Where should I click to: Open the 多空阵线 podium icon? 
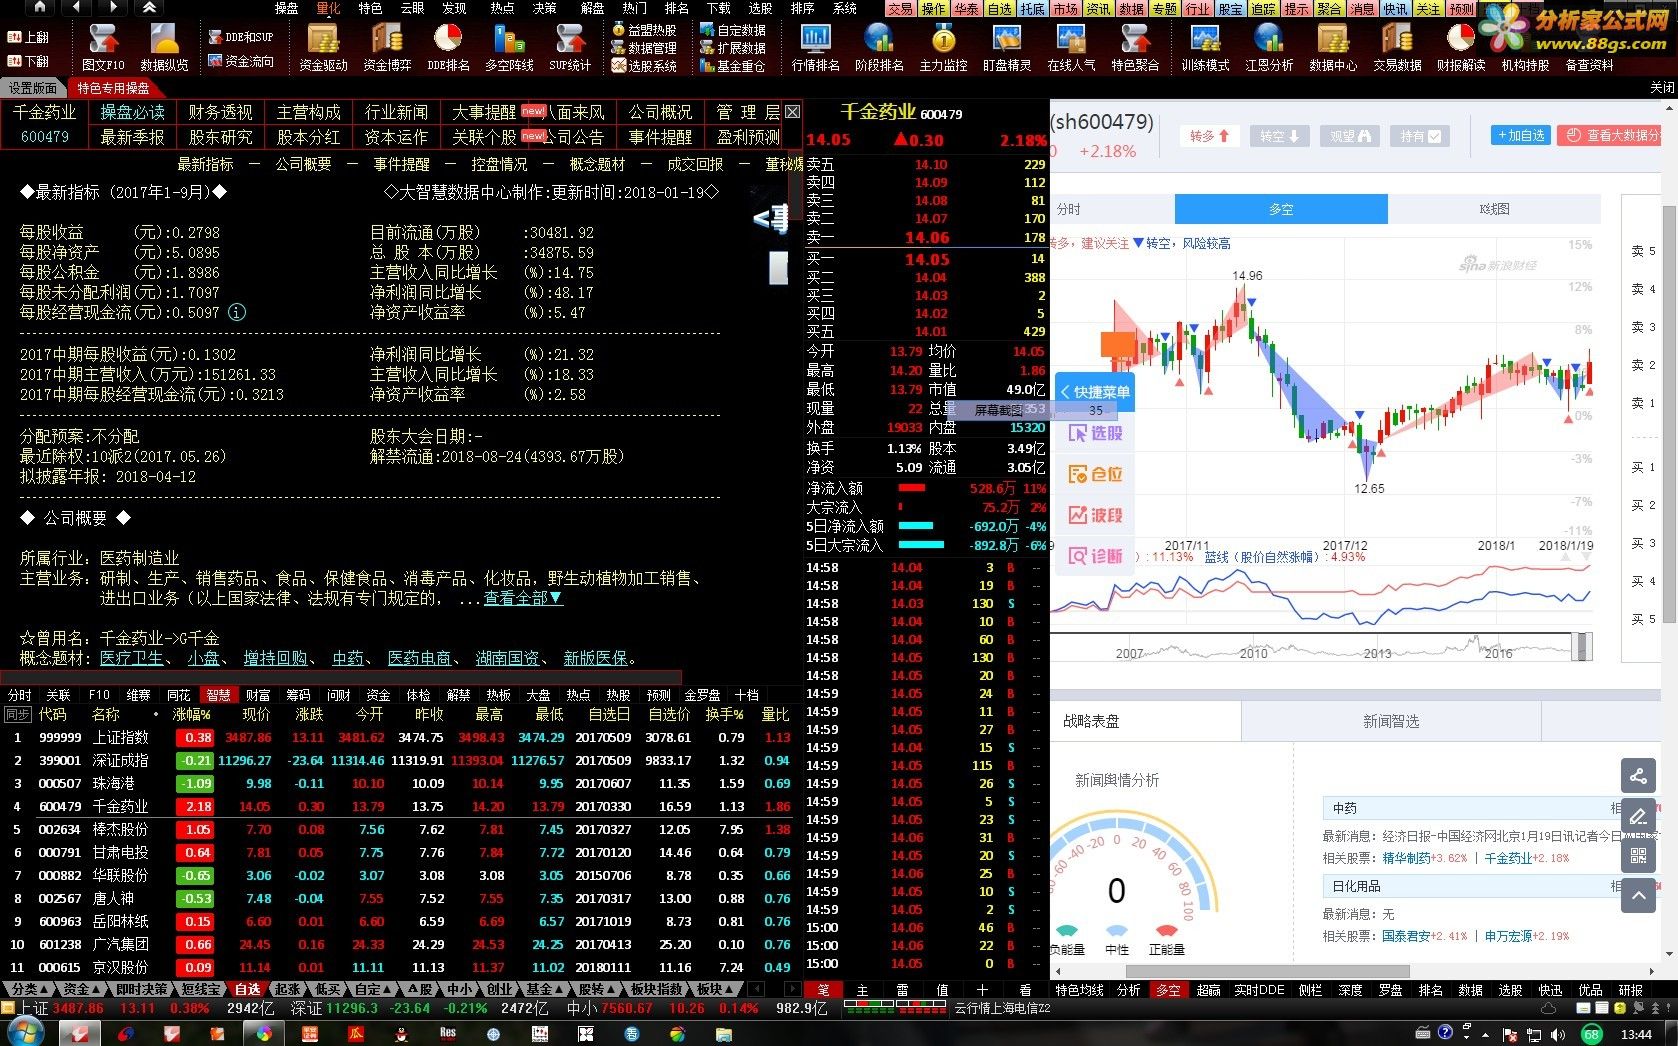pos(509,46)
